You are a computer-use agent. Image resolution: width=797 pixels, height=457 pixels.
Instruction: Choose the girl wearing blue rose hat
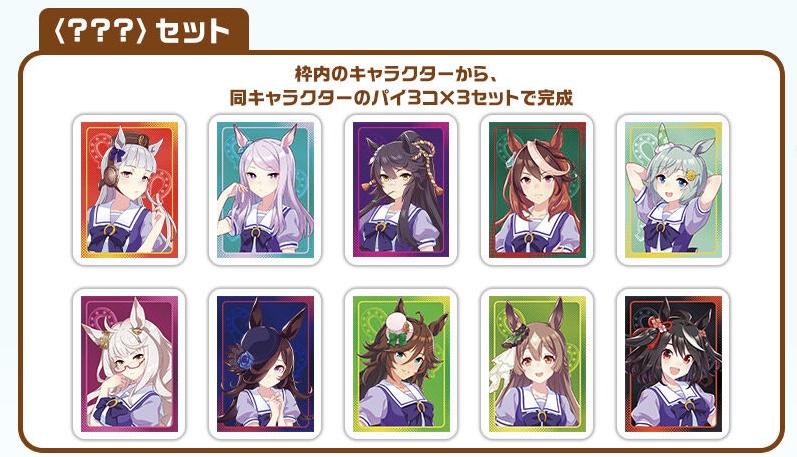[x=265, y=364]
